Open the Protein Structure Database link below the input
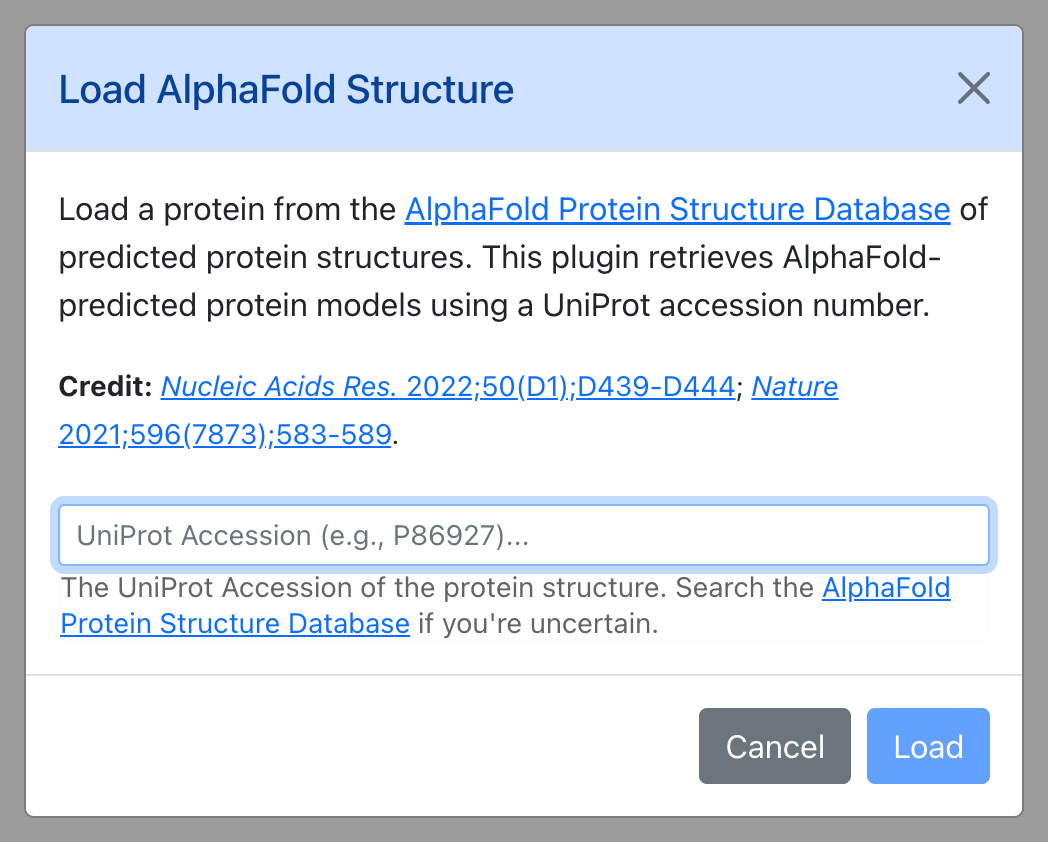The image size is (1048, 842). [x=235, y=623]
